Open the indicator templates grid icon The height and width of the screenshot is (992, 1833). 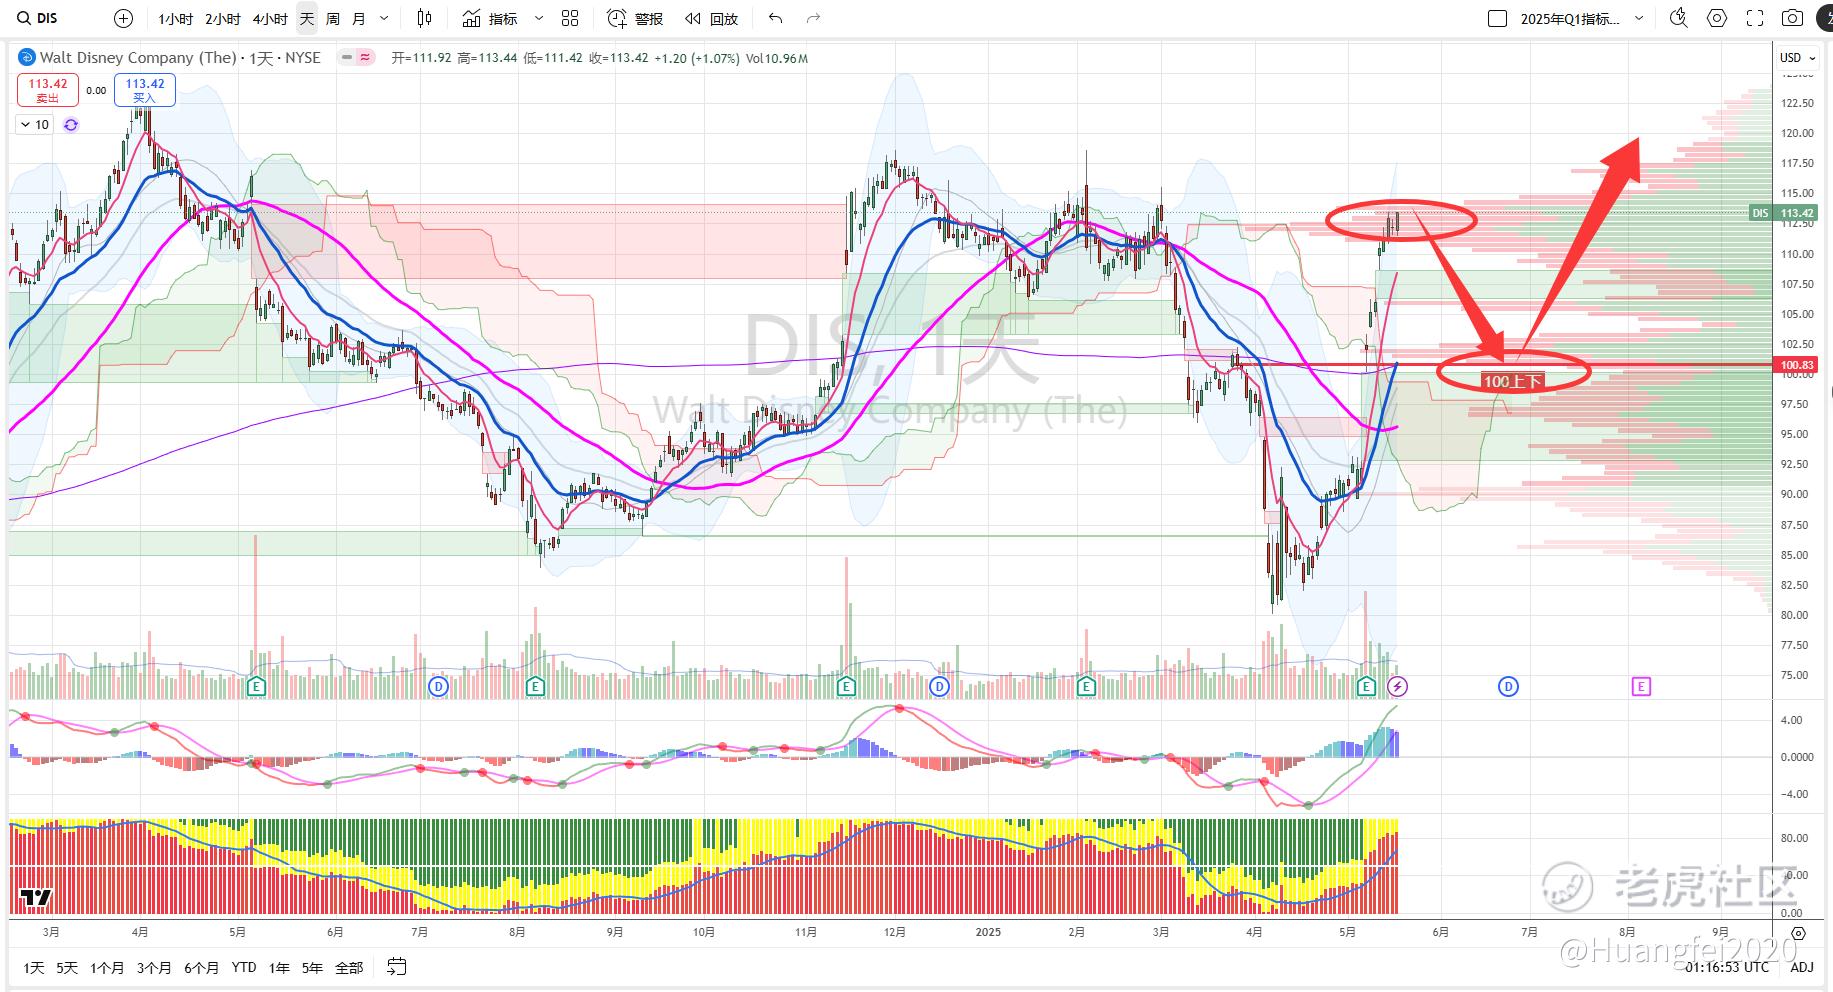click(x=570, y=18)
